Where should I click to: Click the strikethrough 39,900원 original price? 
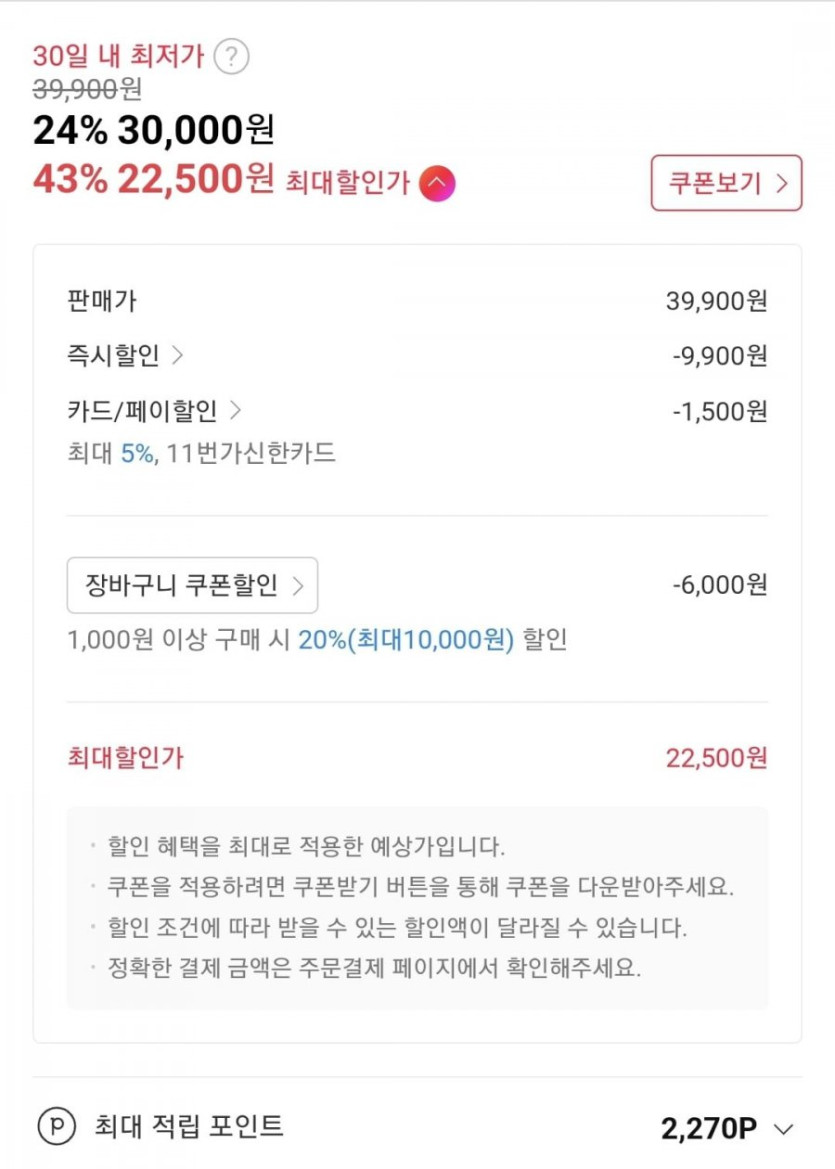(x=87, y=89)
